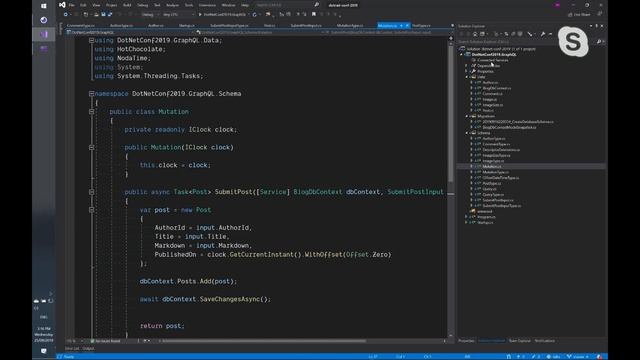Image resolution: width=640 pixels, height=360 pixels.
Task: Collapse the namespace DotNetConf2019.GraphQL.Schema block
Action: [91, 94]
